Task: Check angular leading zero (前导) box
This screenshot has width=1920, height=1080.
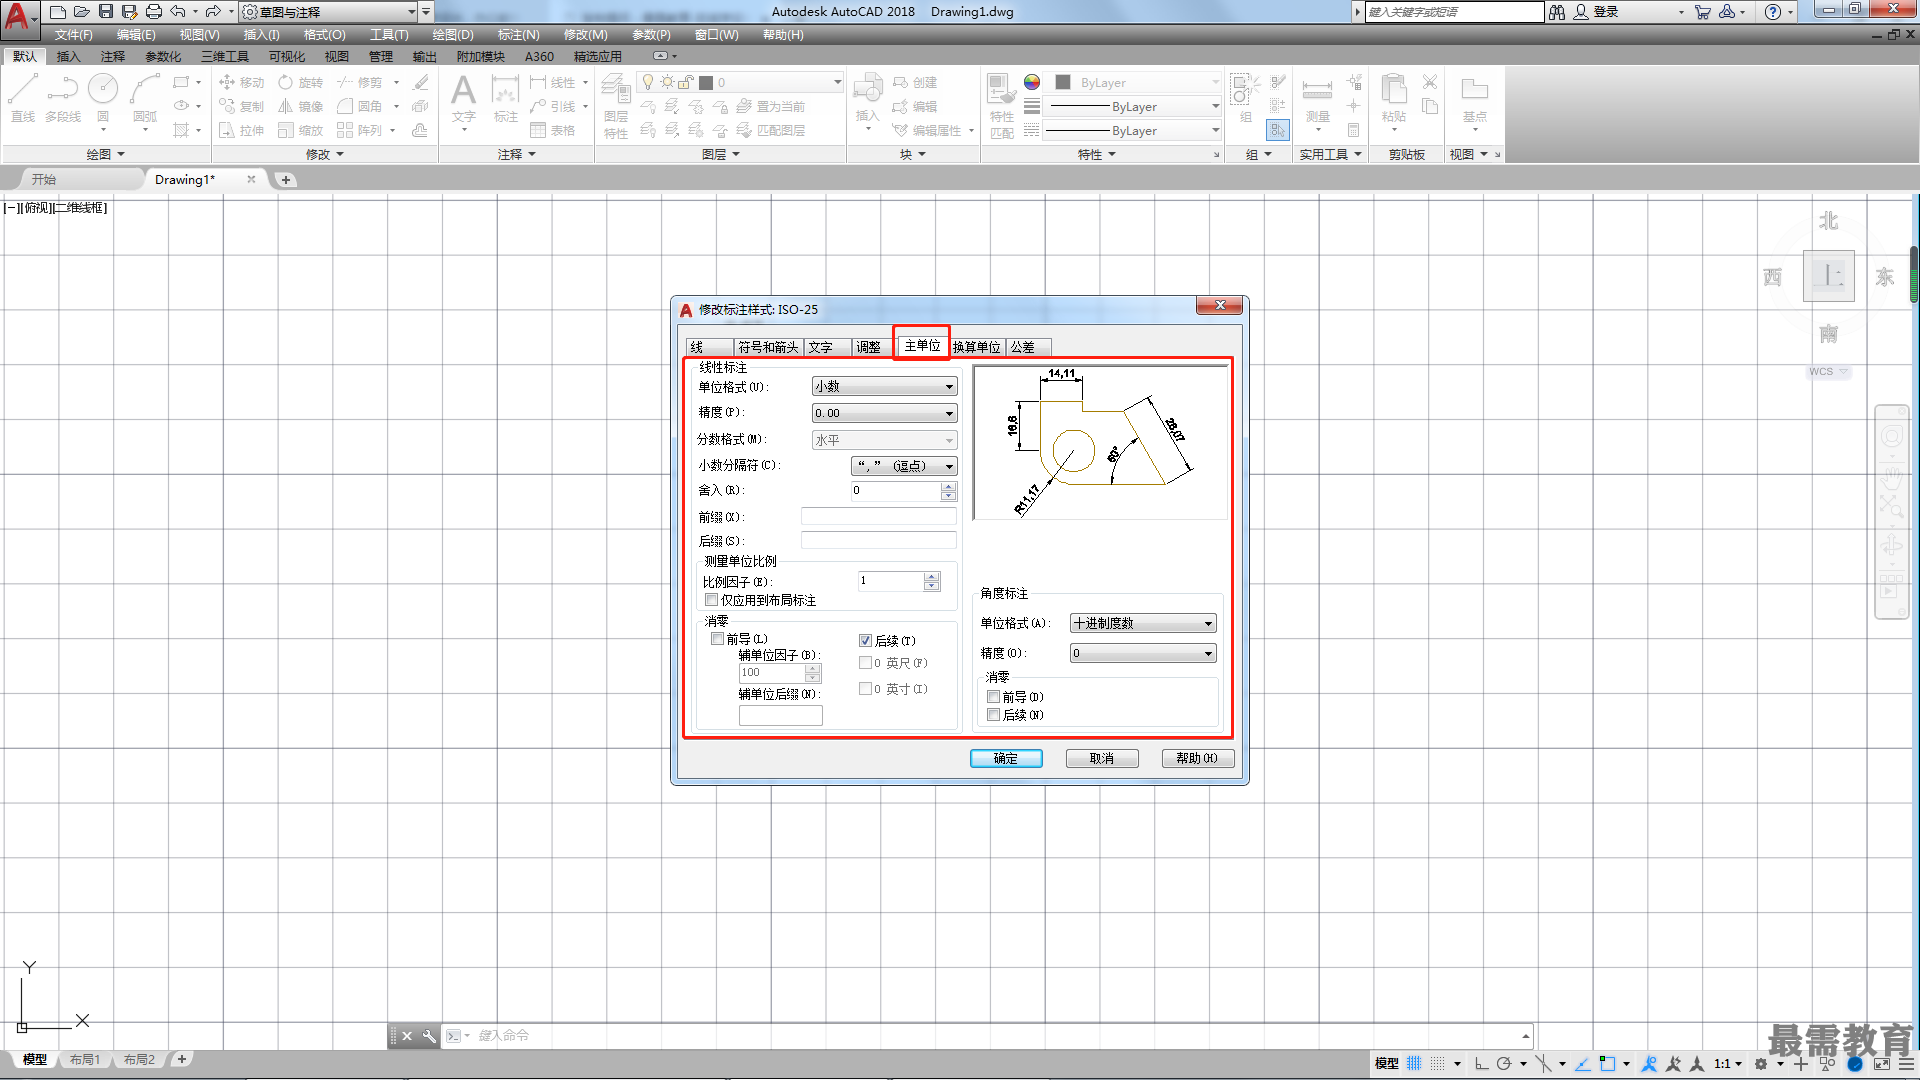Action: pos(993,696)
